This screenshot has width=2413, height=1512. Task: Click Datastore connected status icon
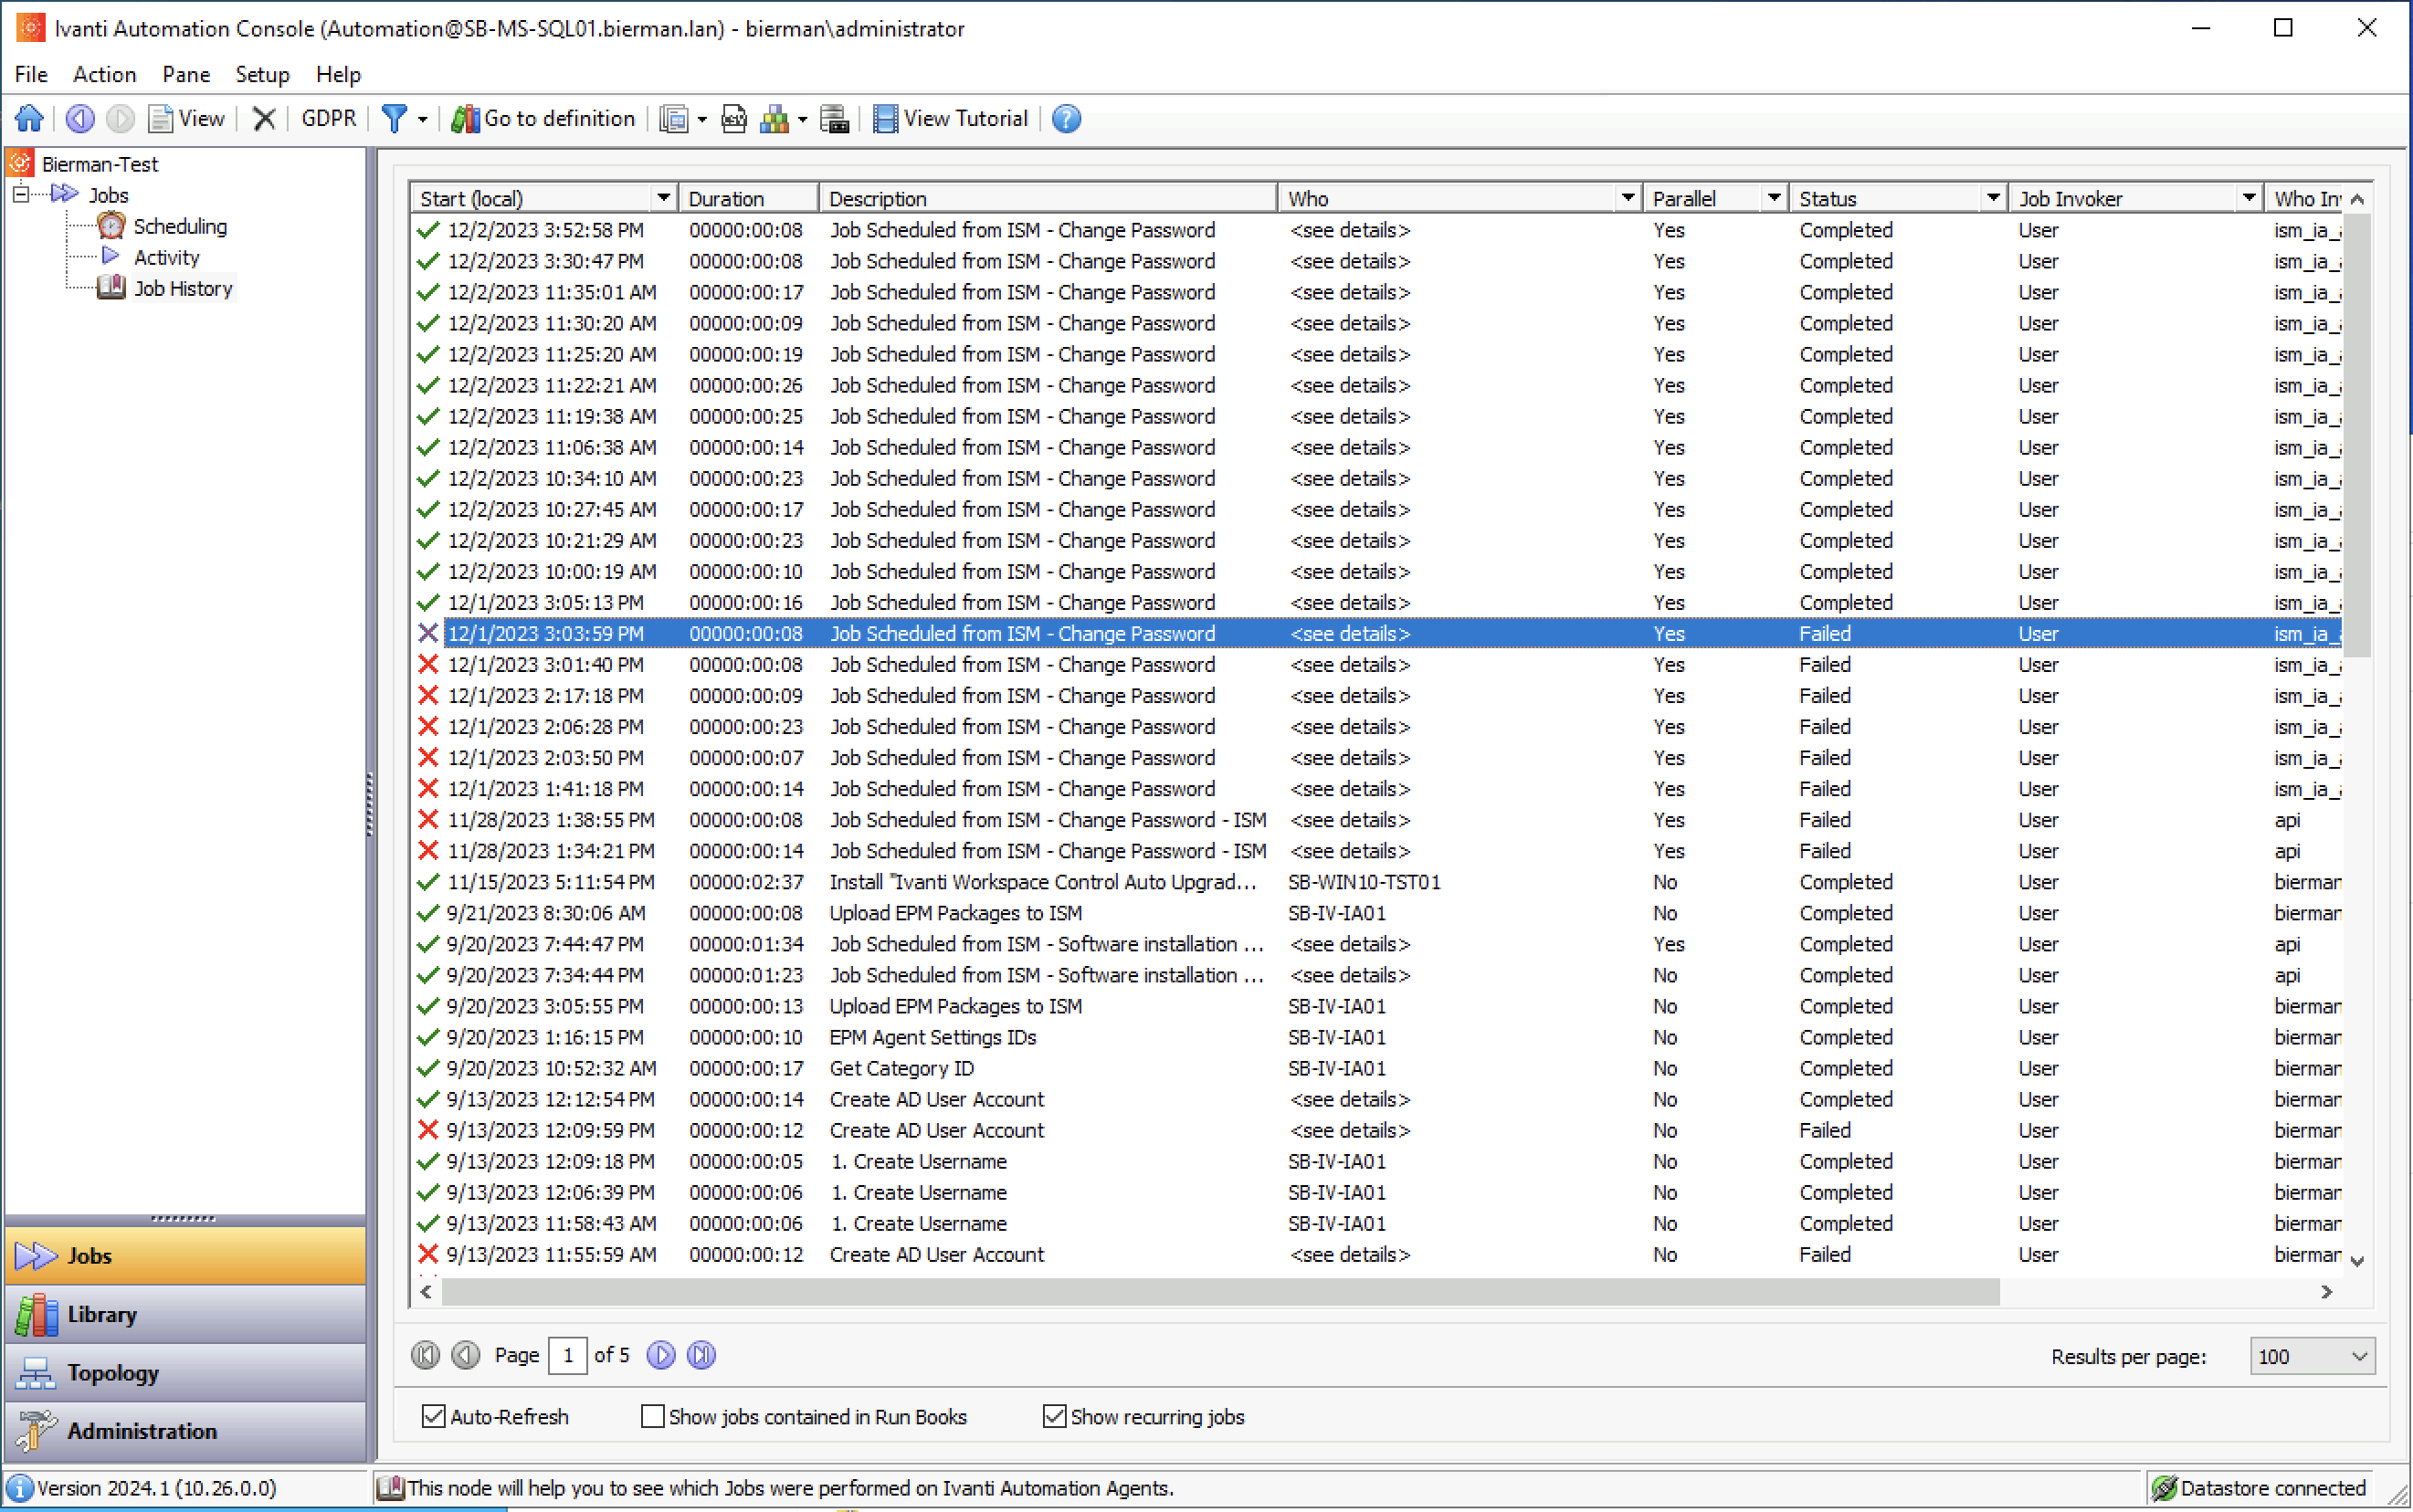point(2164,1488)
